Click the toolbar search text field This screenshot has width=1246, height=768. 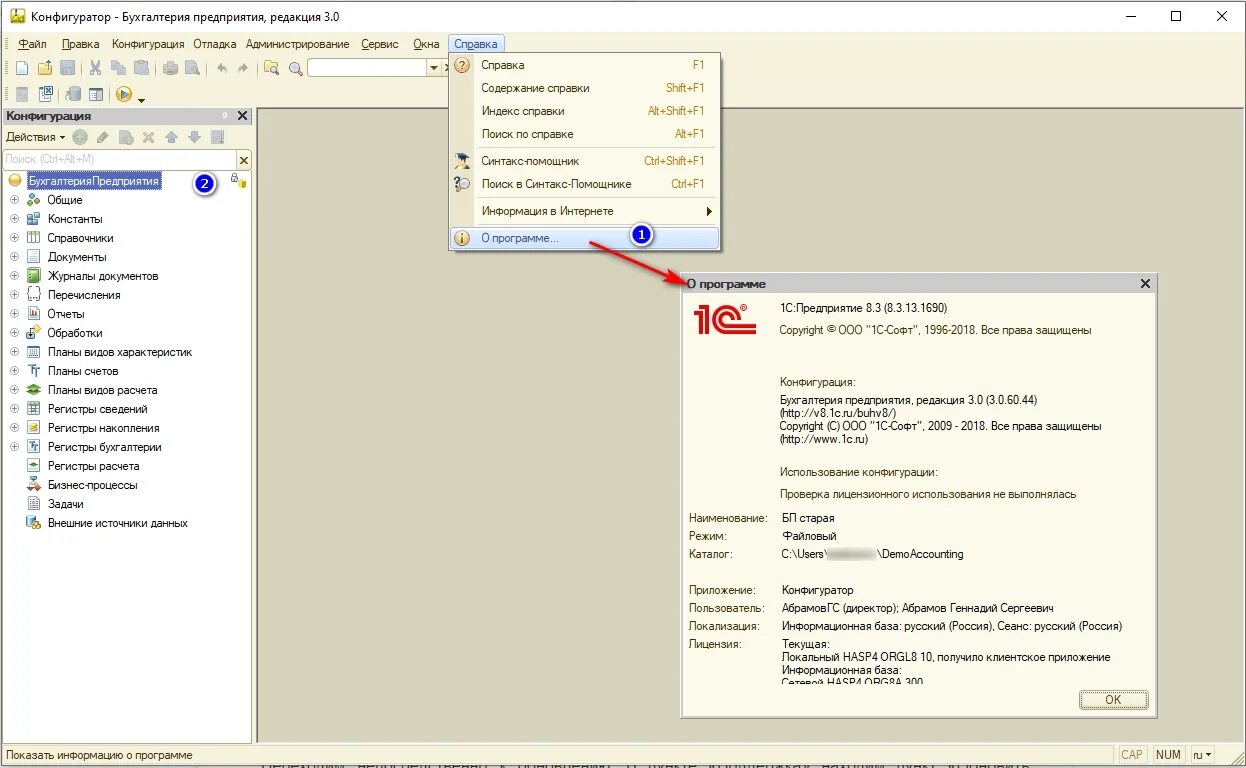[367, 68]
